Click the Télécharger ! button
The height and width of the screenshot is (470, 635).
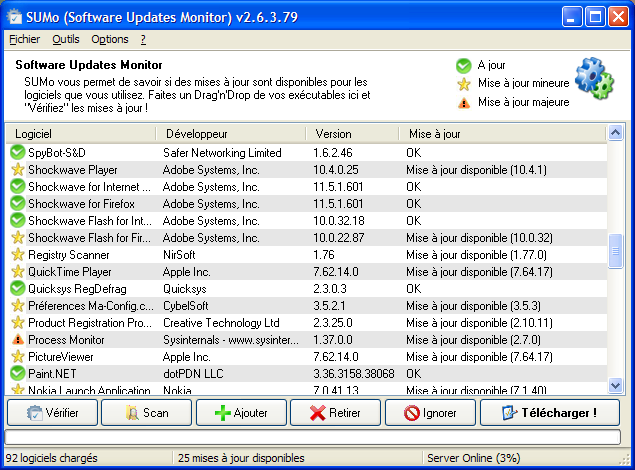(550, 413)
